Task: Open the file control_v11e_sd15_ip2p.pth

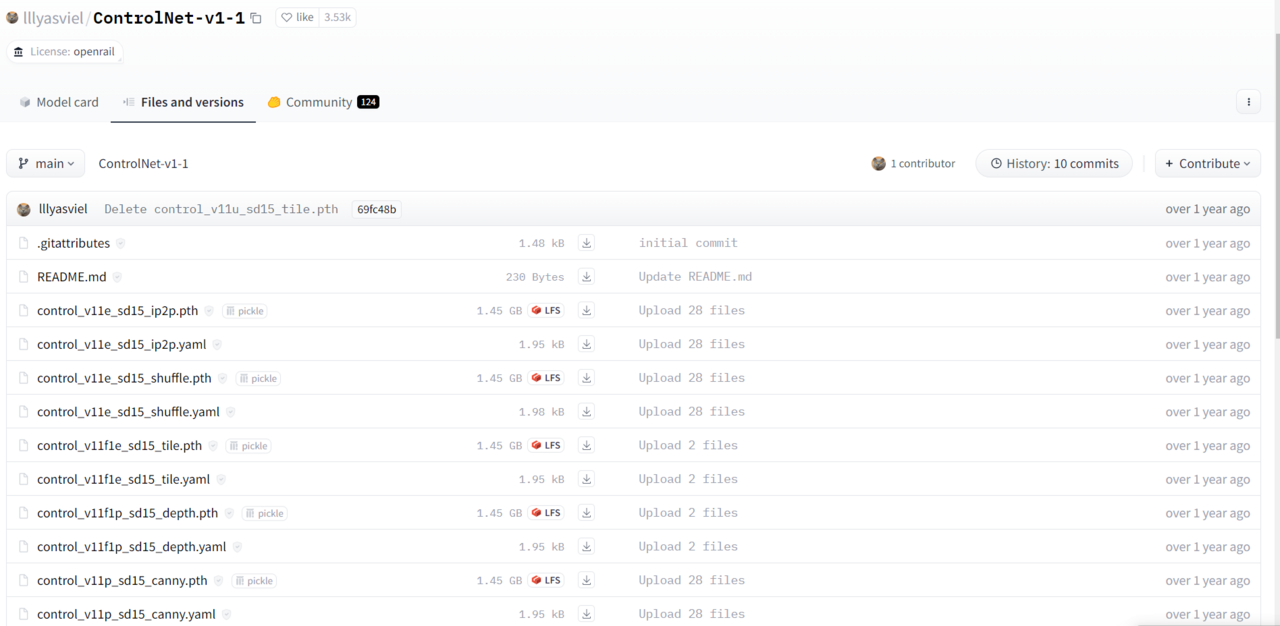Action: click(118, 311)
